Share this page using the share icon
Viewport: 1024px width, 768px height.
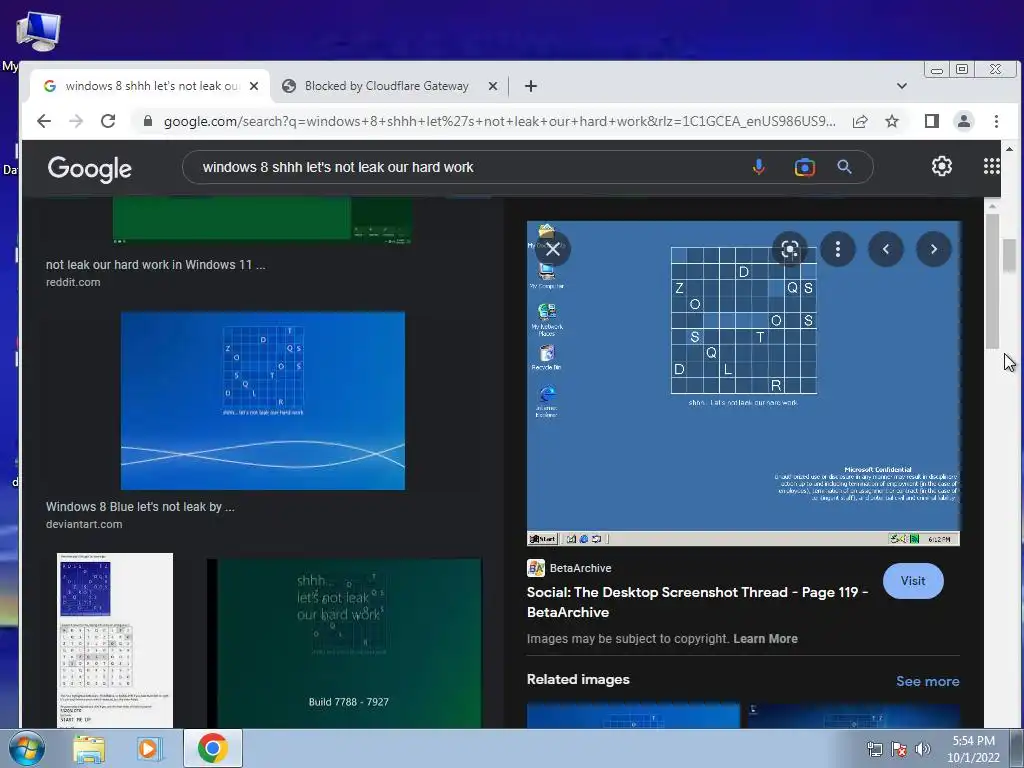tap(860, 121)
